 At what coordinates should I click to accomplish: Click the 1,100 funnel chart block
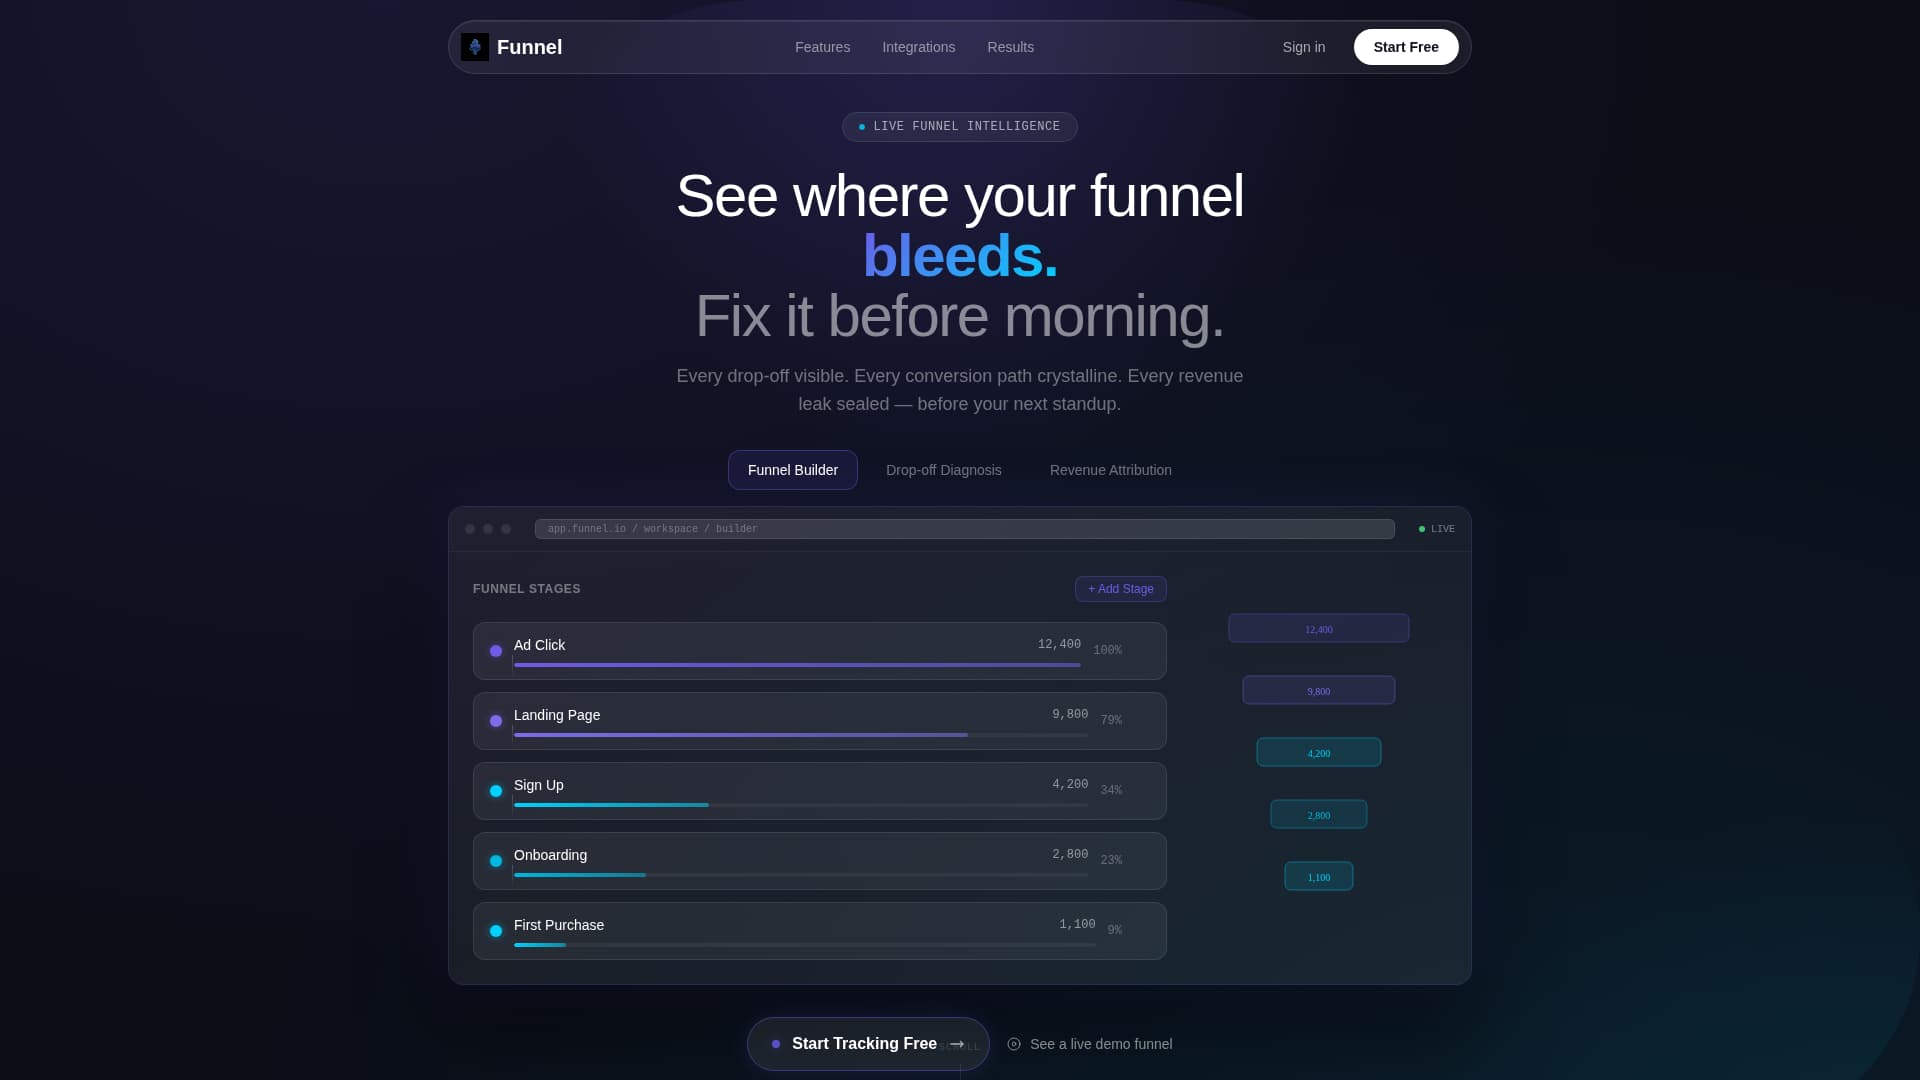tap(1318, 876)
